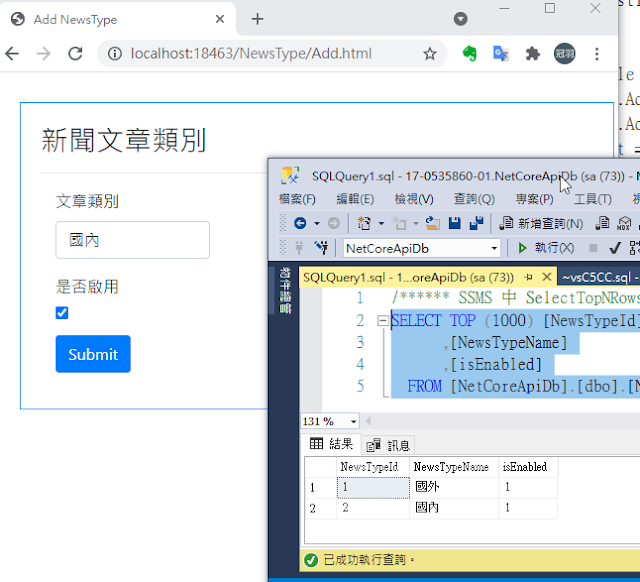Click SSMS save all icon
640x582 pixels.
(476, 223)
